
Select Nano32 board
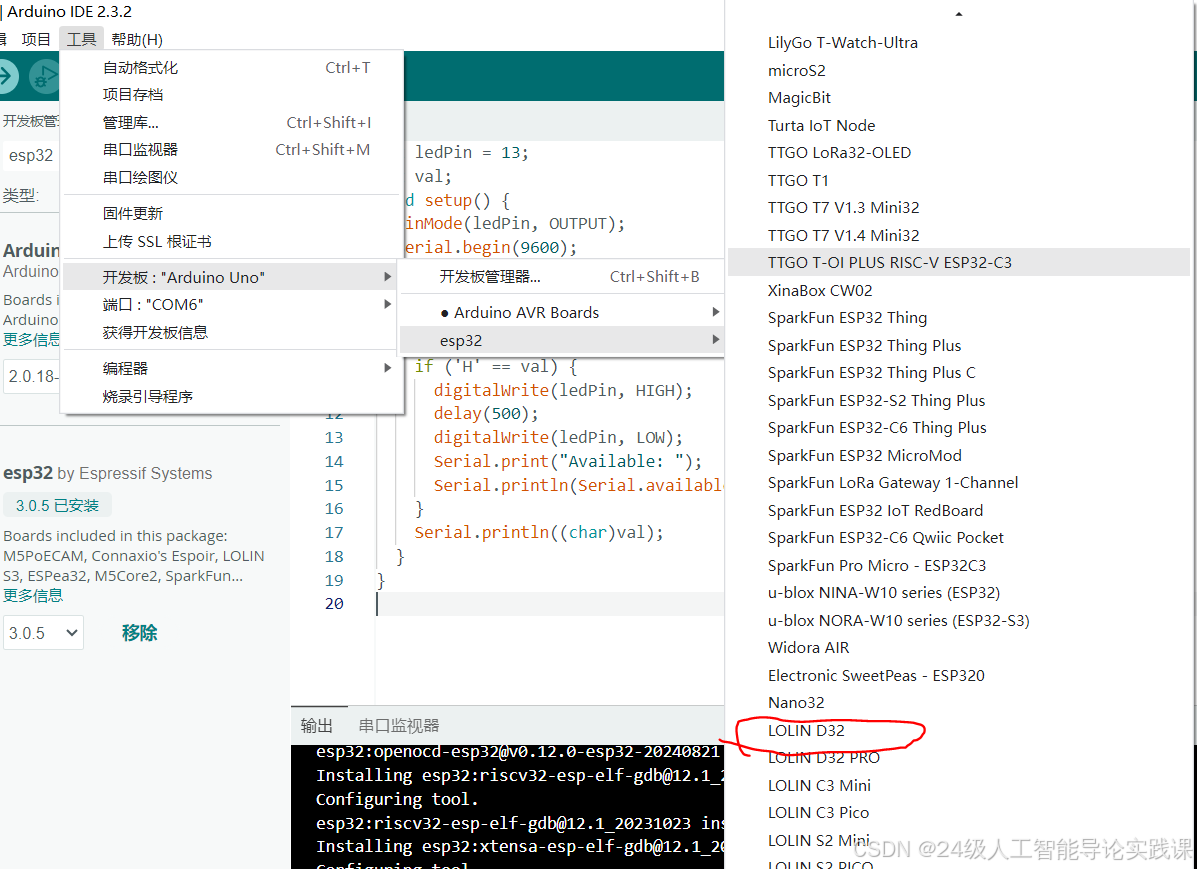(x=958, y=703)
